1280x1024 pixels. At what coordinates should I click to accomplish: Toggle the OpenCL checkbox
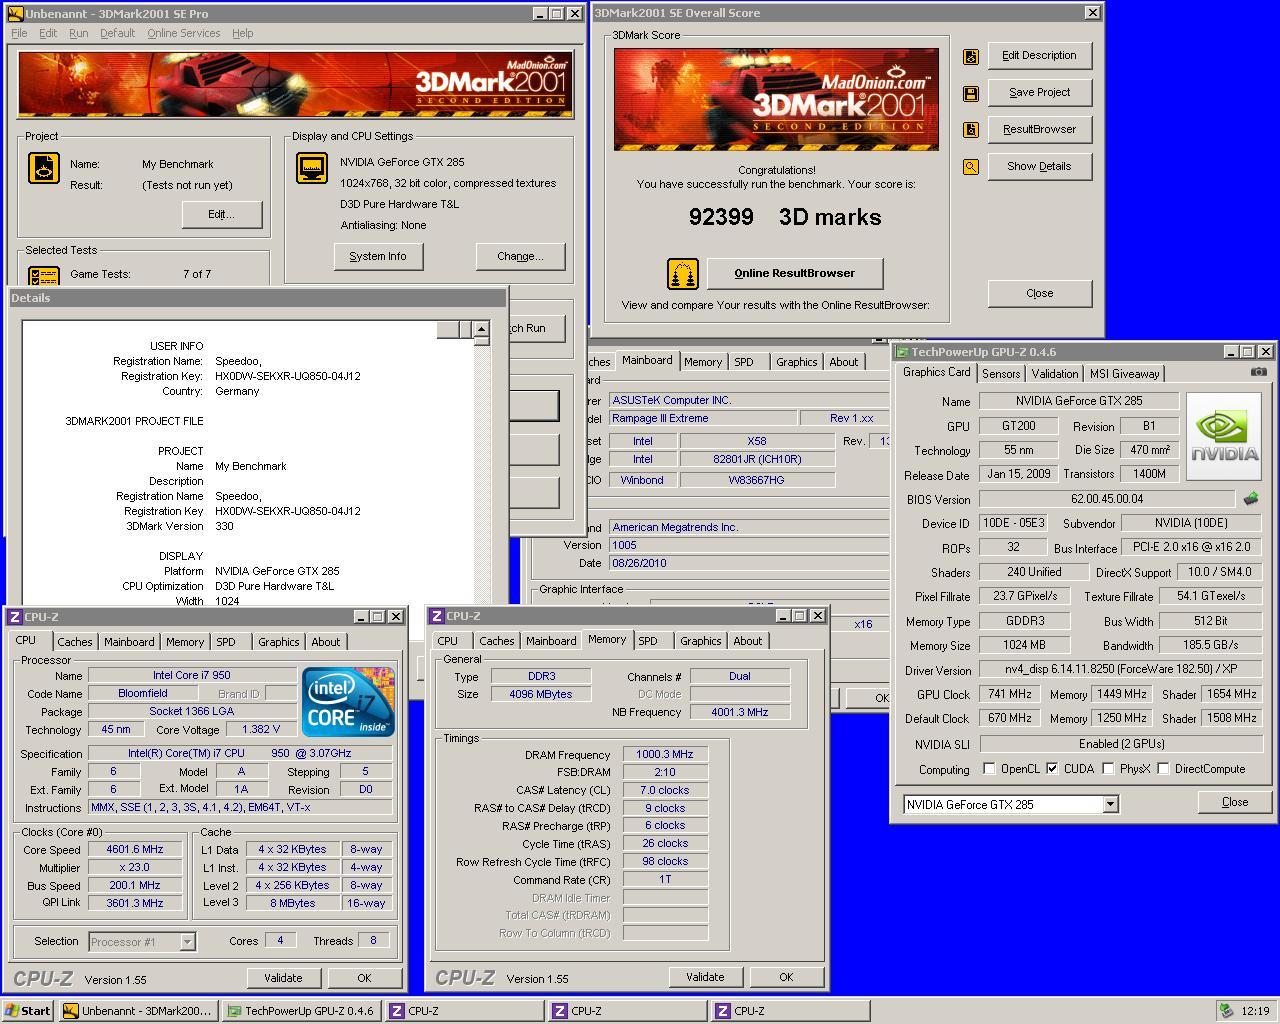989,769
